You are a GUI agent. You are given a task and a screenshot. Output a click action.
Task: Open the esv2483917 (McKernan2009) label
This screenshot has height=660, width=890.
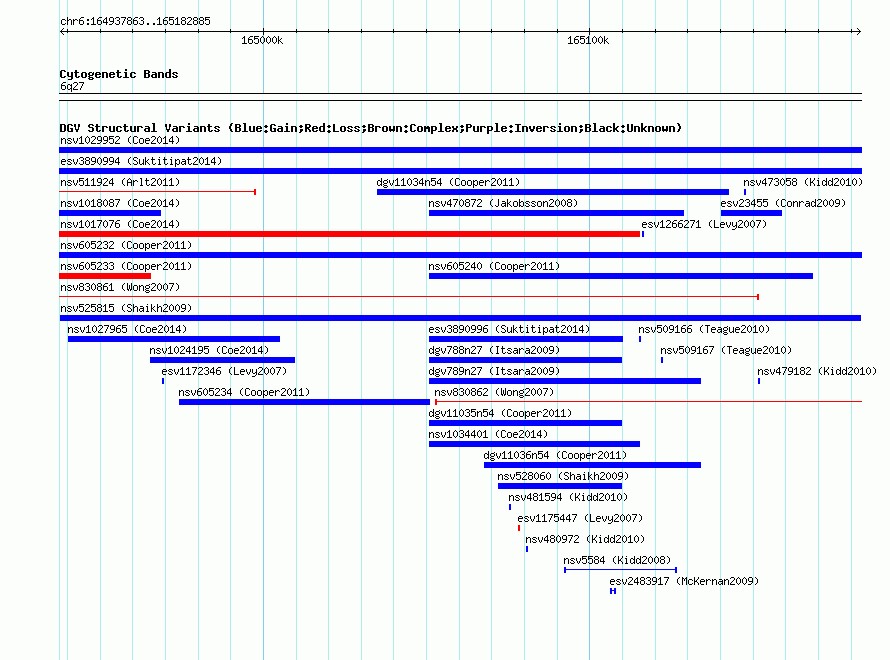point(684,581)
